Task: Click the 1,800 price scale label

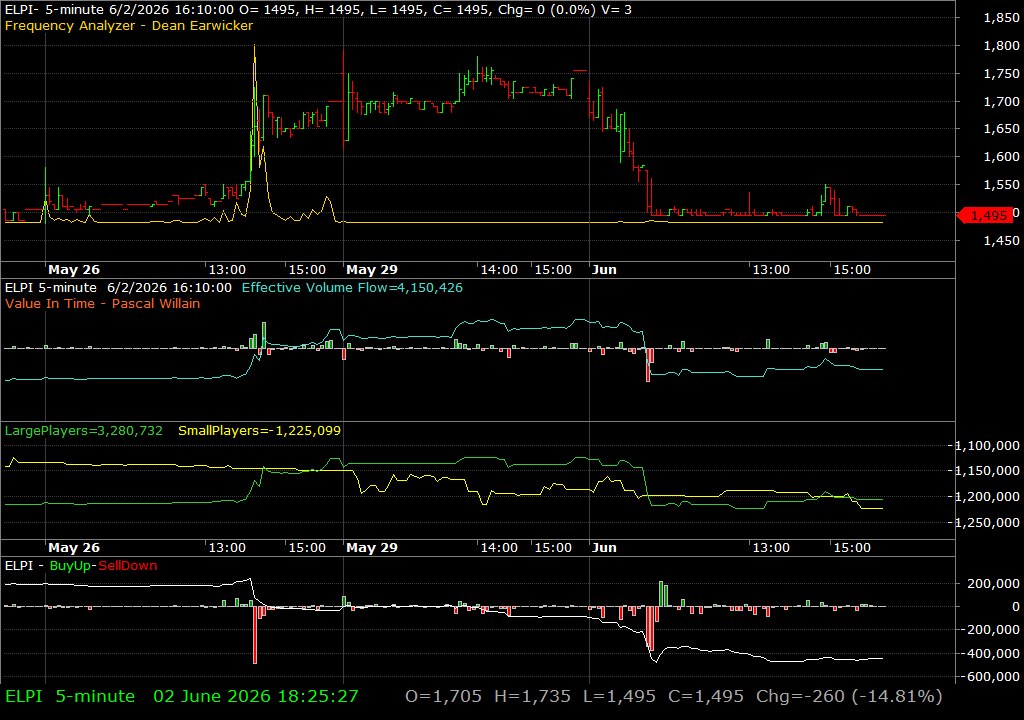Action: 1001,46
